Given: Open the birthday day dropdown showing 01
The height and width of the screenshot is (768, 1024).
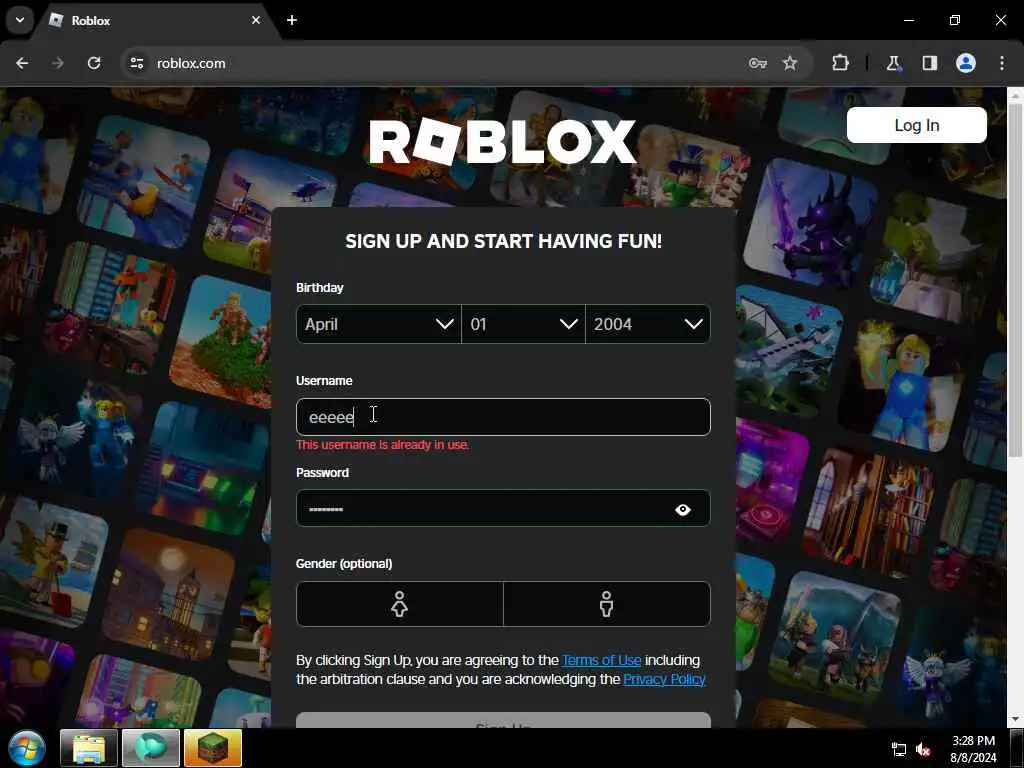Looking at the screenshot, I should pos(523,324).
